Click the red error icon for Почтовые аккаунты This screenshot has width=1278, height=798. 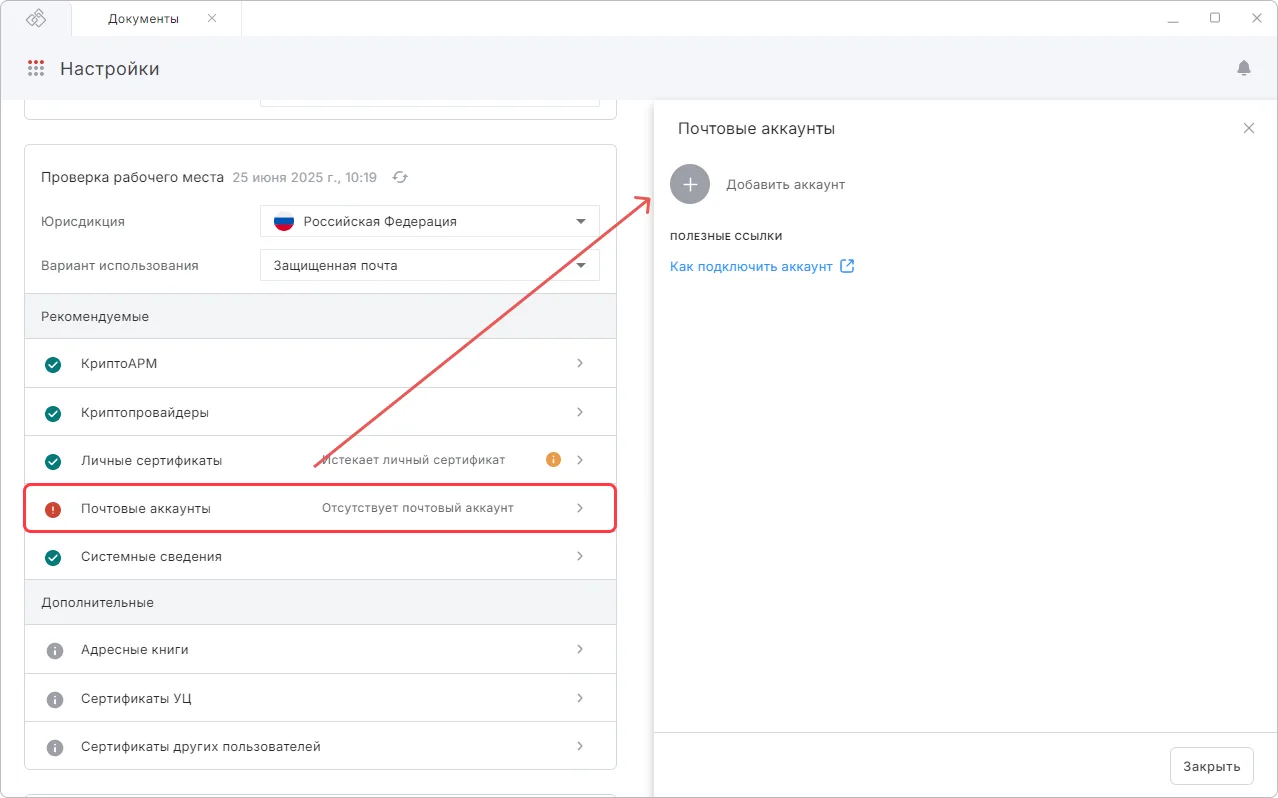coord(53,509)
